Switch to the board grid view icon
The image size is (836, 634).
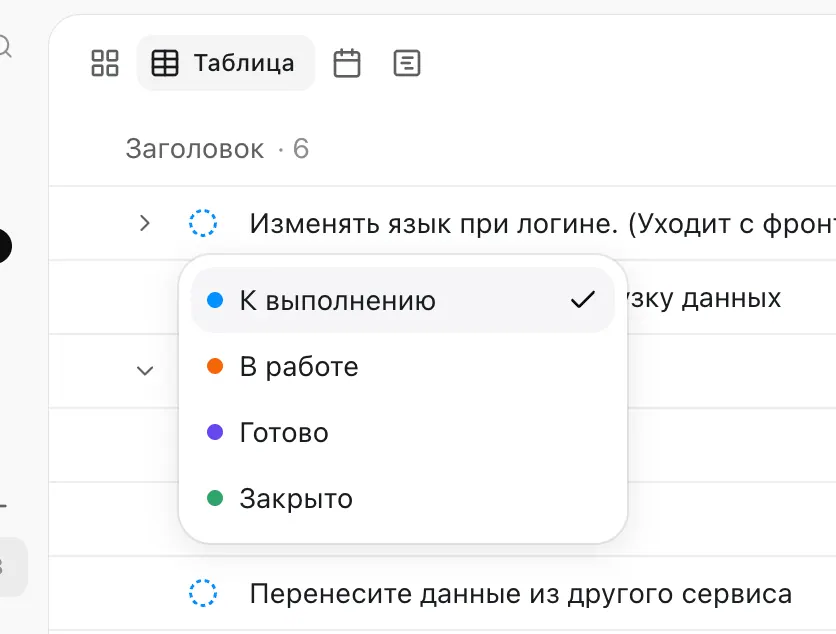[104, 63]
